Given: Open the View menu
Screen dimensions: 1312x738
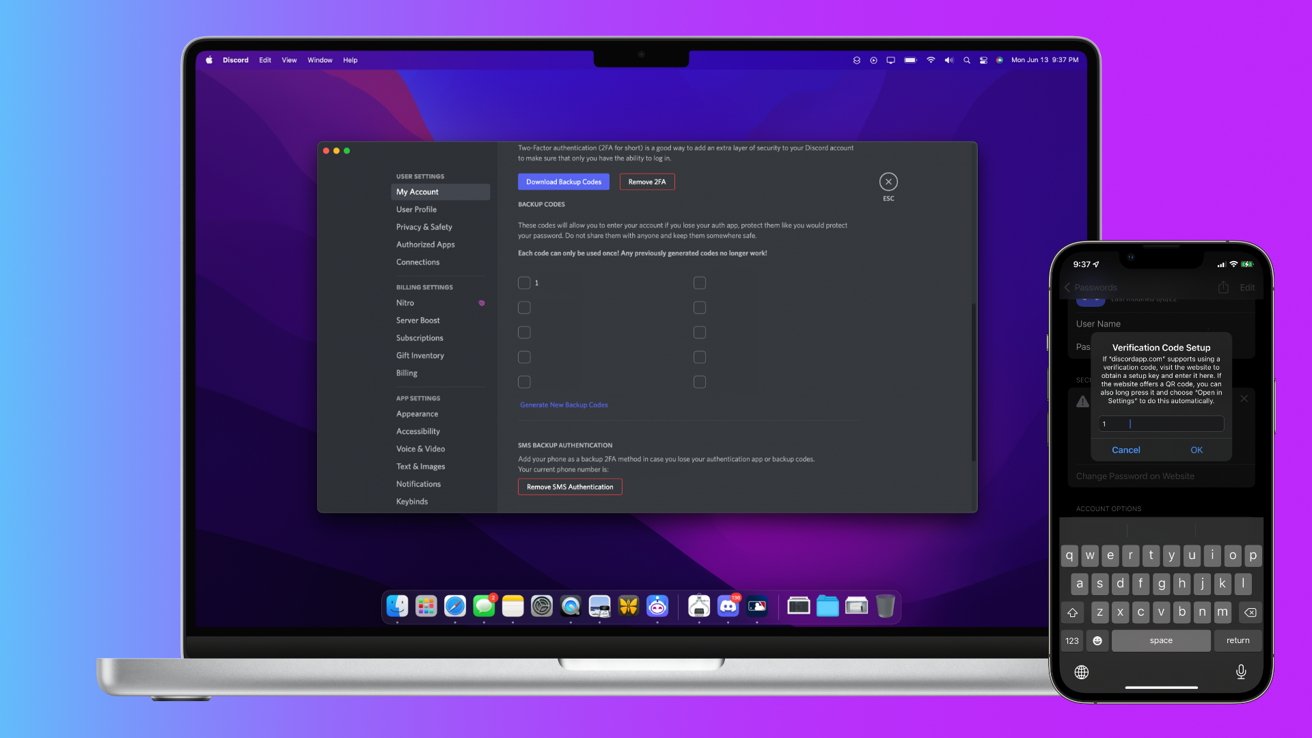Looking at the screenshot, I should click(289, 60).
